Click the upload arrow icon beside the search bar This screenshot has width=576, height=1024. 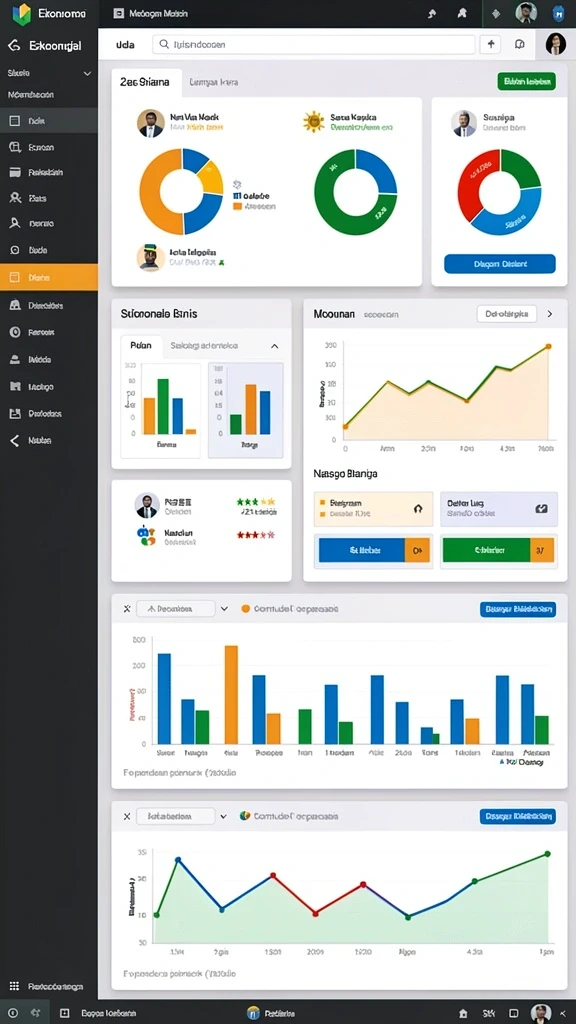pyautogui.click(x=490, y=44)
